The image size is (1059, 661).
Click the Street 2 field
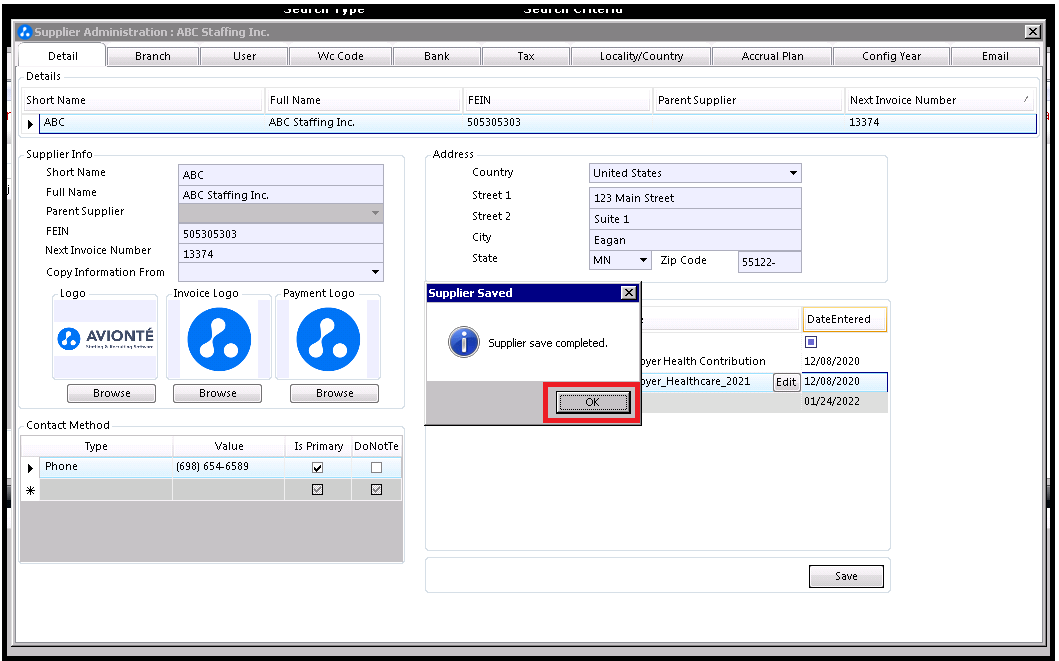coord(696,219)
